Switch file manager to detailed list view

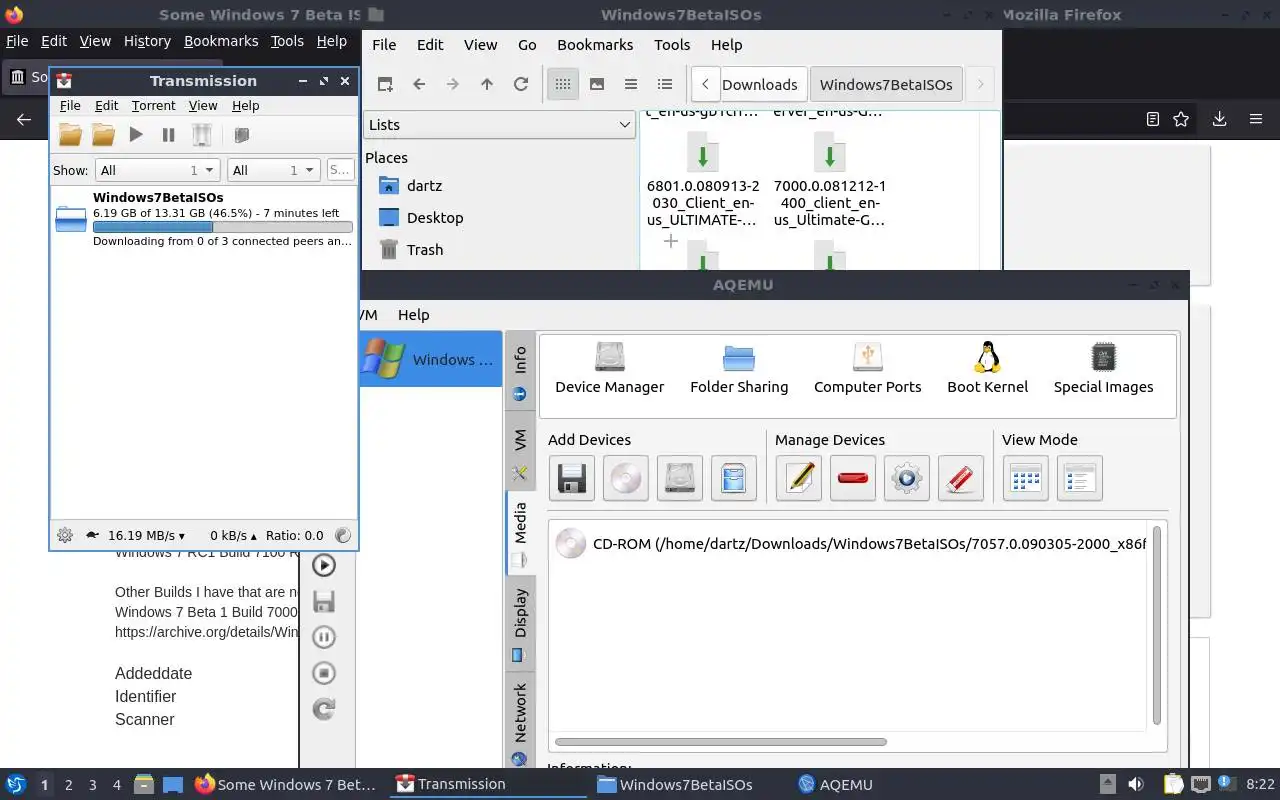pos(665,84)
